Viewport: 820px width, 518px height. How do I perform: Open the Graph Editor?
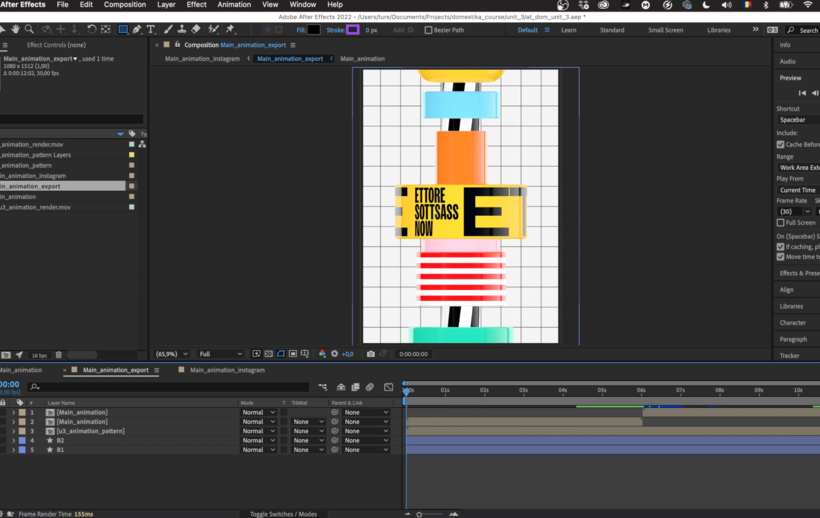click(x=389, y=387)
